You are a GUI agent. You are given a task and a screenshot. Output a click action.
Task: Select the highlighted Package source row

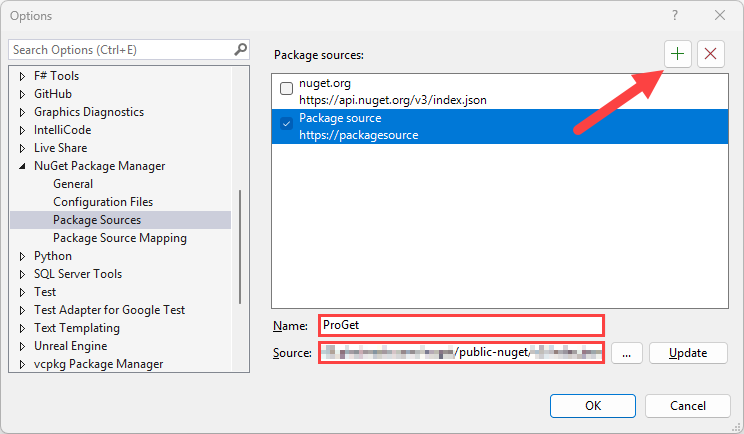click(500, 127)
